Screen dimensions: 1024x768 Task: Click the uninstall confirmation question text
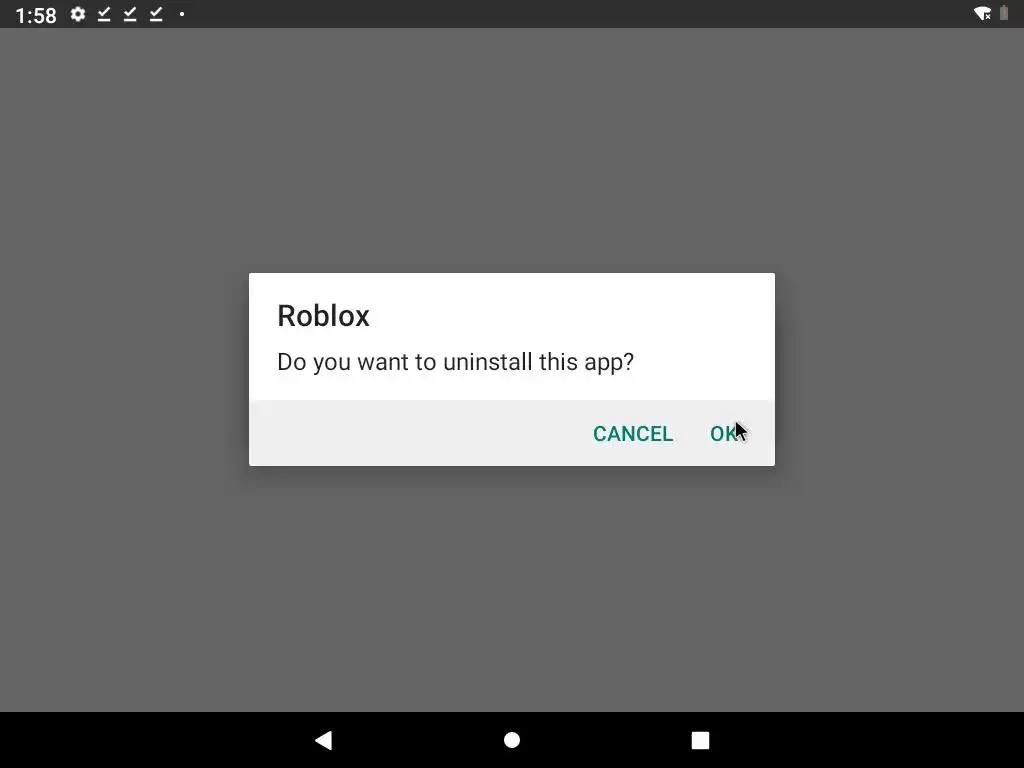(455, 362)
